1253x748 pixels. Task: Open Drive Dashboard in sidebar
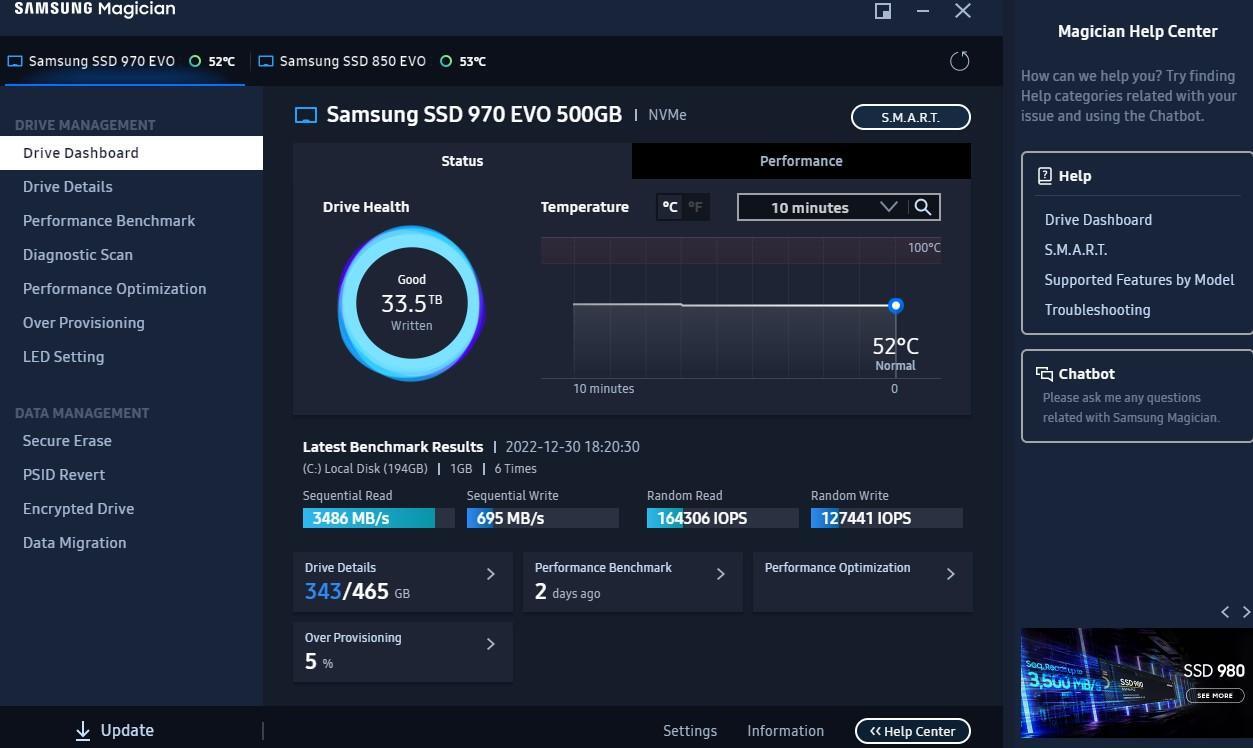click(131, 153)
